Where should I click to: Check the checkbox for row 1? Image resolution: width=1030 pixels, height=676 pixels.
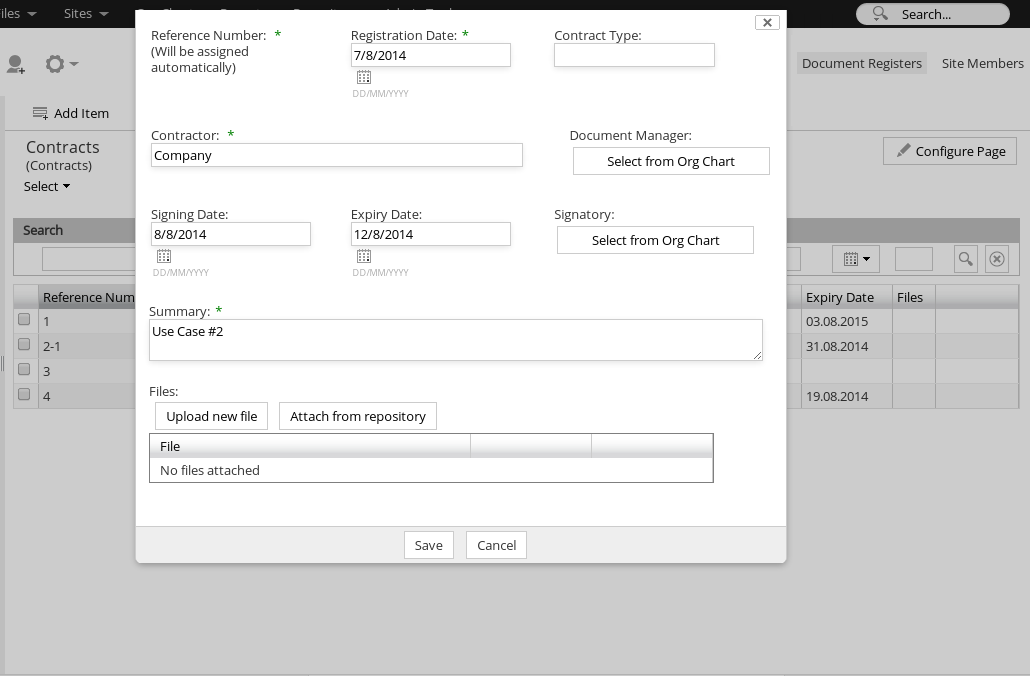tap(24, 320)
